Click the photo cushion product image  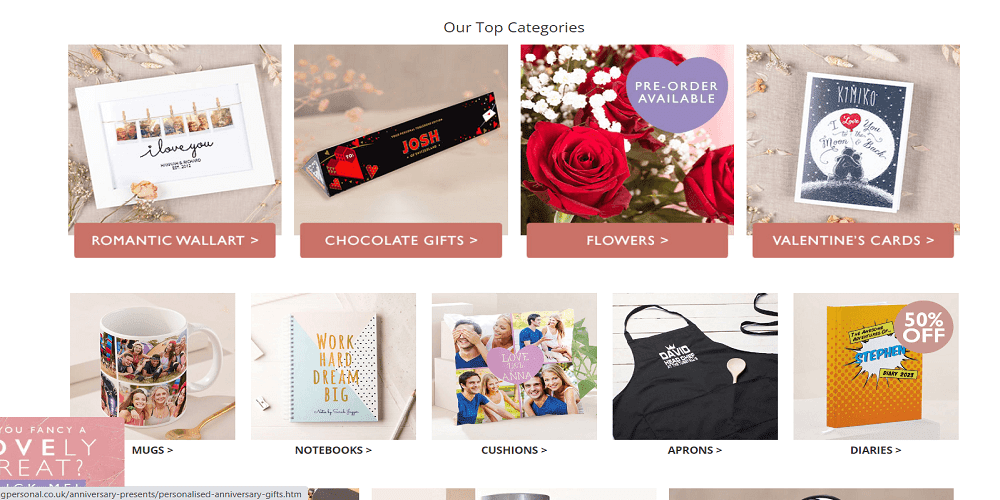click(514, 367)
